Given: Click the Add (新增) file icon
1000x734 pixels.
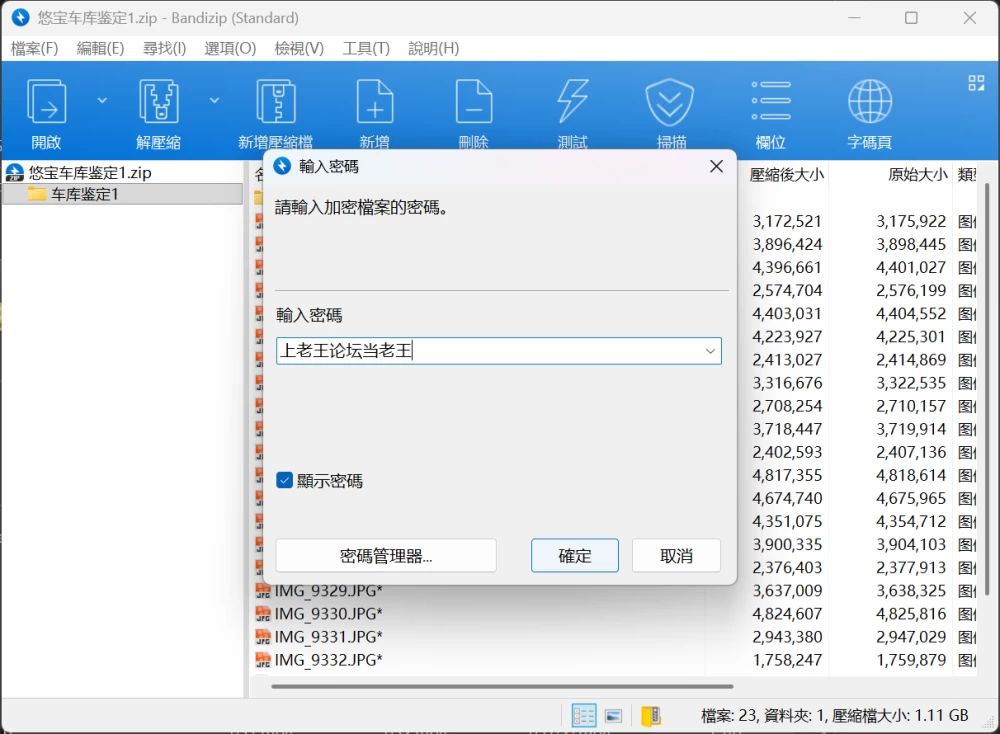Looking at the screenshot, I should pyautogui.click(x=374, y=101).
